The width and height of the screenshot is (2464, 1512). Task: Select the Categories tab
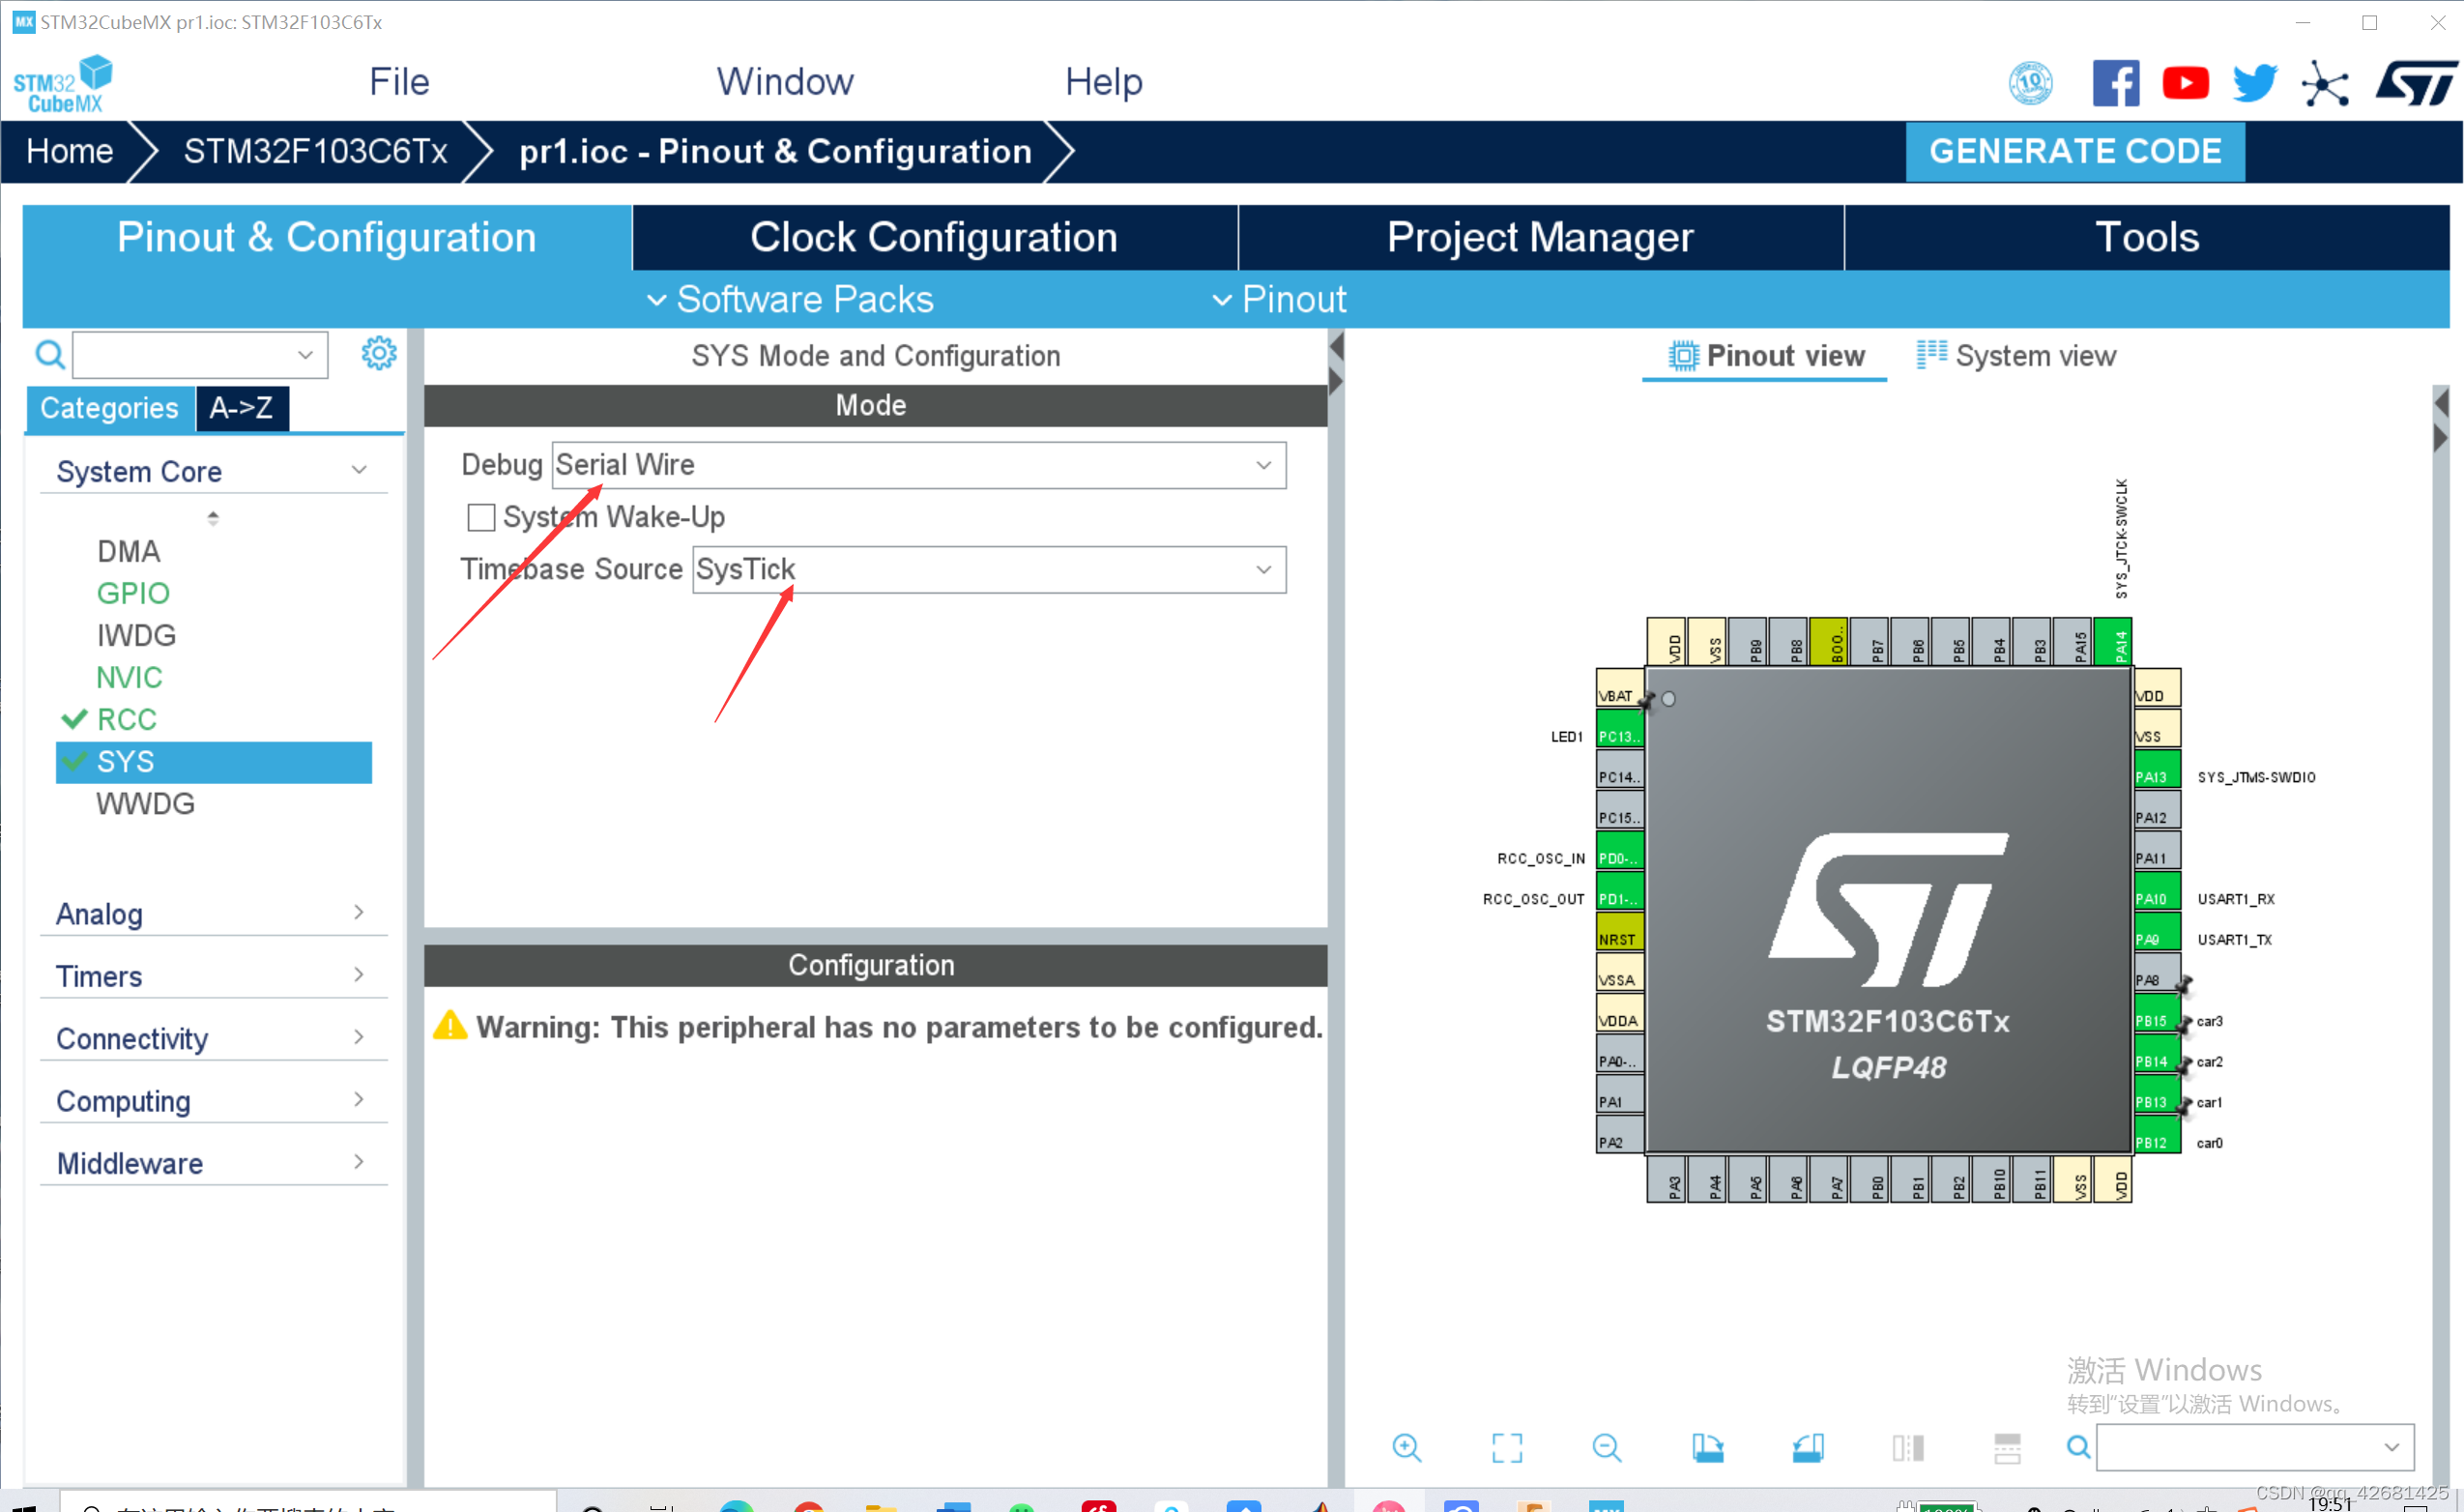(x=109, y=408)
